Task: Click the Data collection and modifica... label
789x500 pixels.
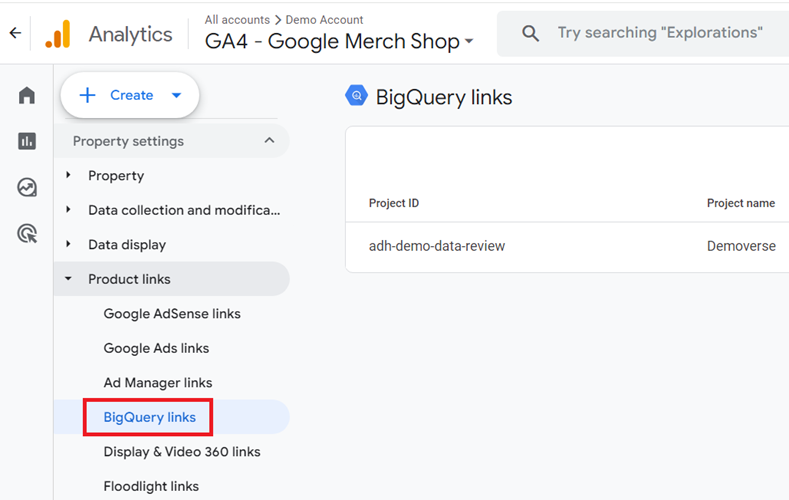Action: click(x=184, y=210)
